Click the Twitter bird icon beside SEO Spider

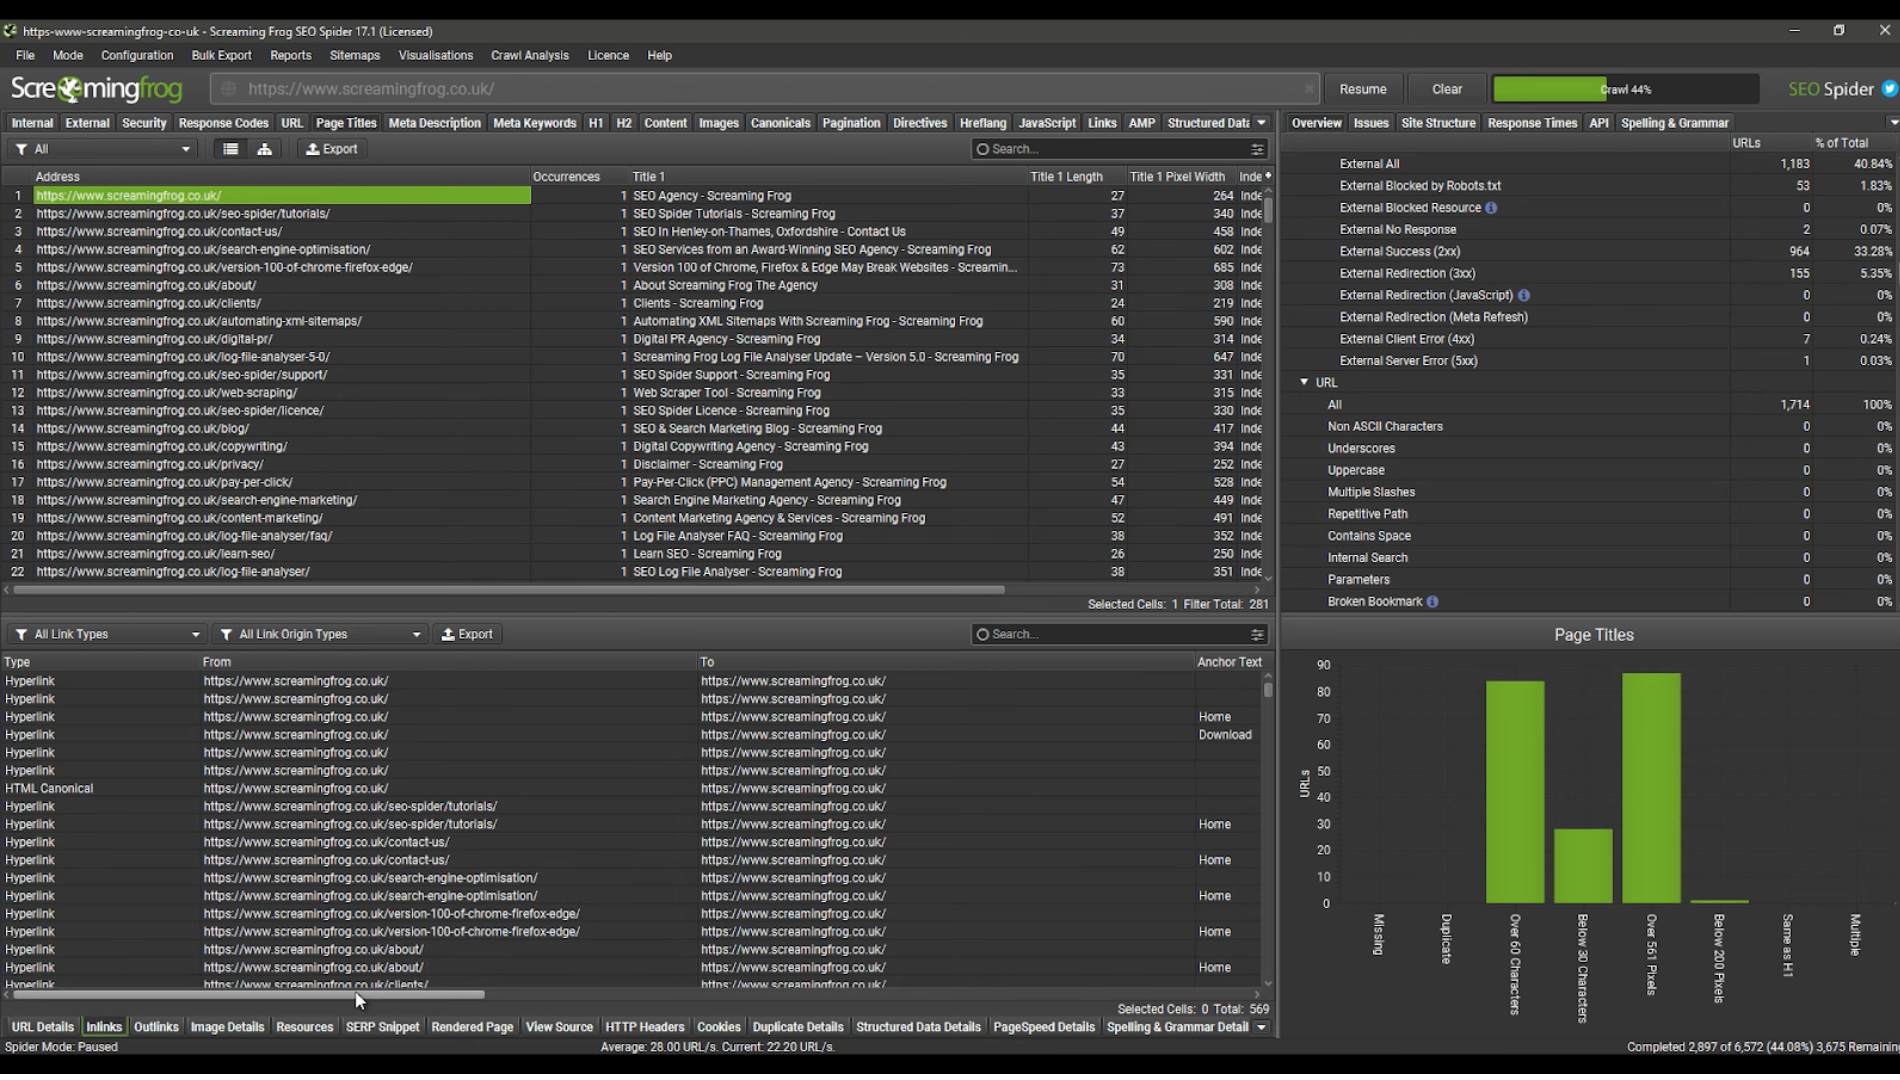click(1888, 89)
